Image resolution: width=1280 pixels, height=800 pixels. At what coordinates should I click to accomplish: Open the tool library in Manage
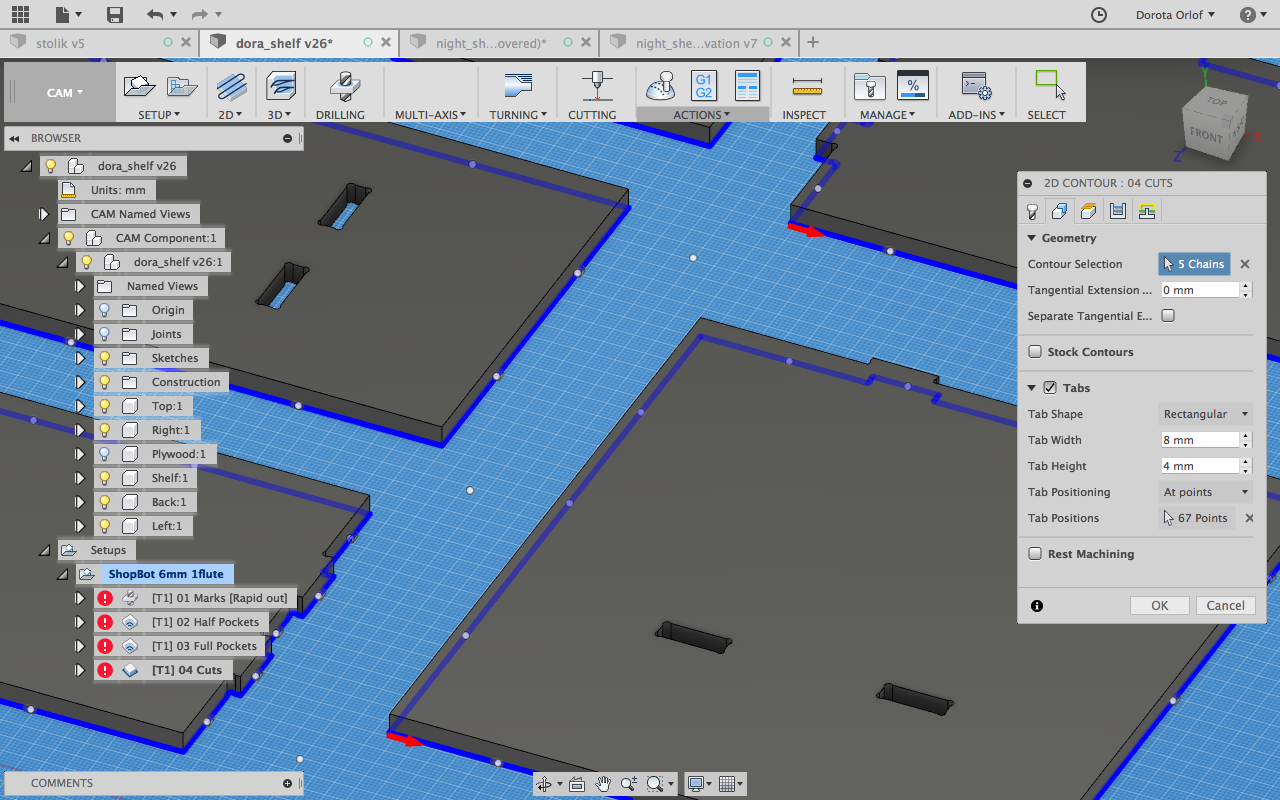[x=870, y=86]
